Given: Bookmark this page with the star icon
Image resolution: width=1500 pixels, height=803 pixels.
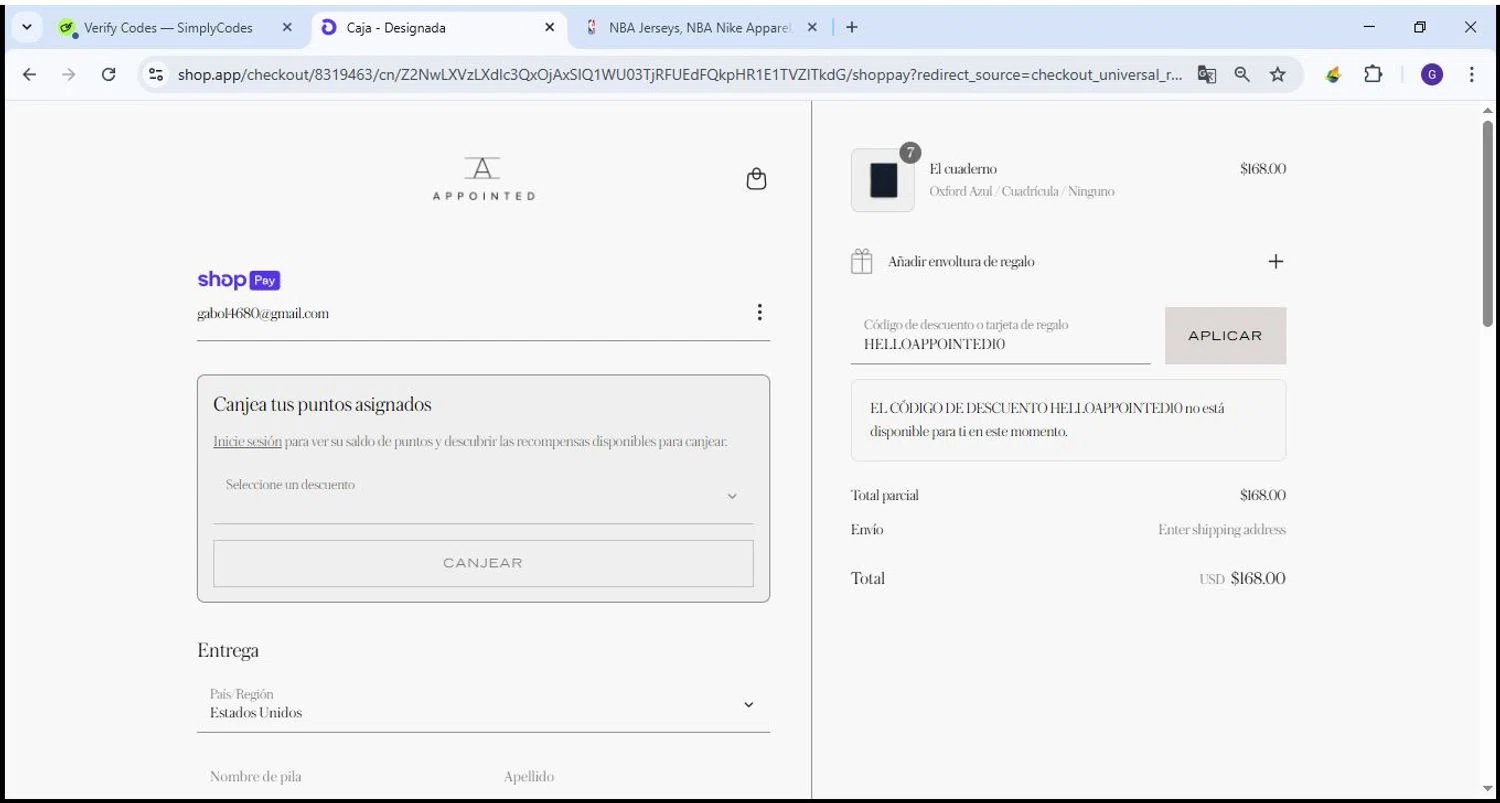Looking at the screenshot, I should tap(1277, 74).
